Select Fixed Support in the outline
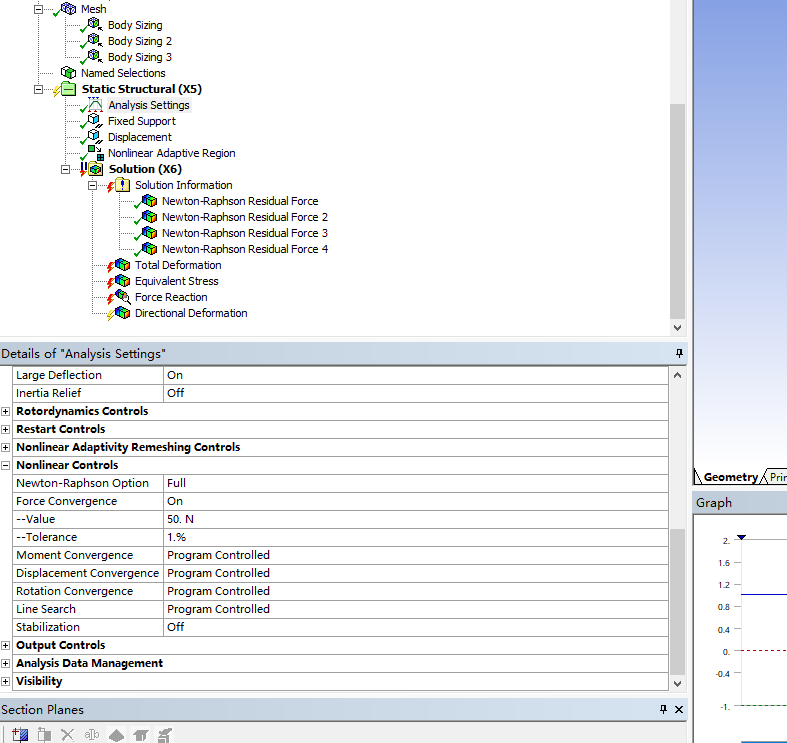This screenshot has width=787, height=743. [x=142, y=121]
